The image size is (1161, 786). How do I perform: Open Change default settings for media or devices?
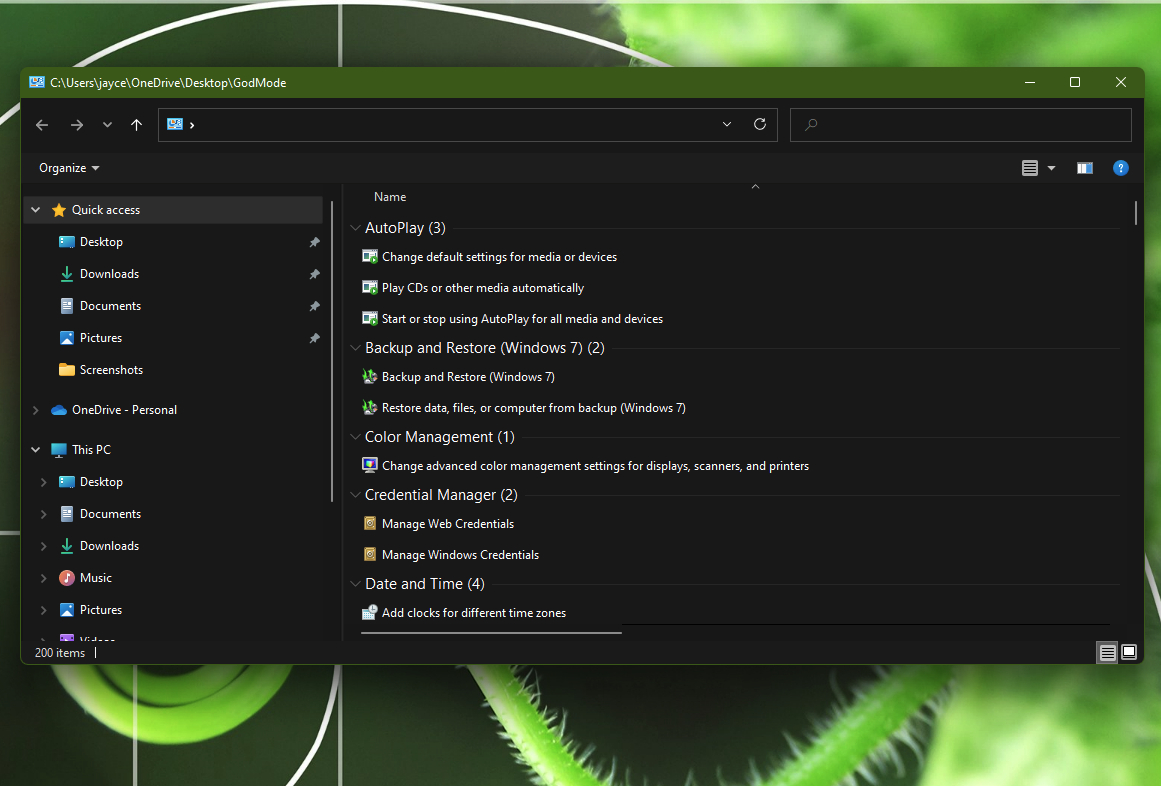click(x=499, y=257)
